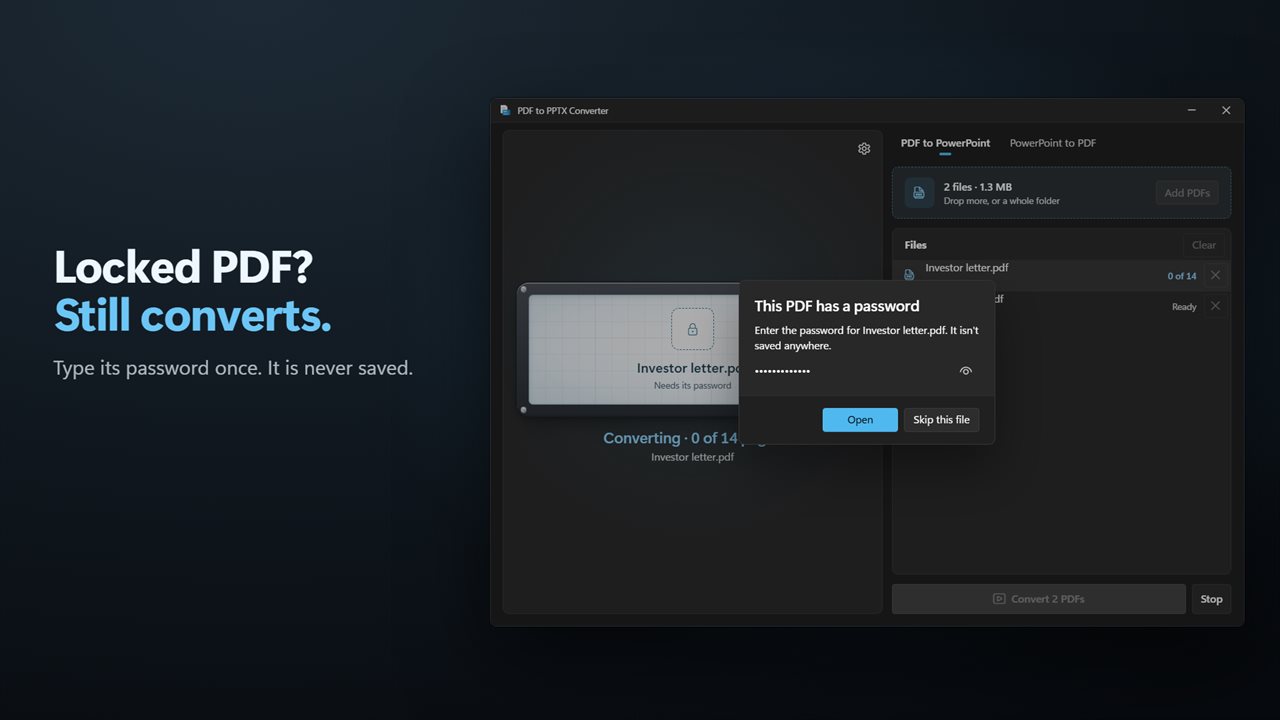
Task: Stop the conversion
Action: [x=1211, y=599]
